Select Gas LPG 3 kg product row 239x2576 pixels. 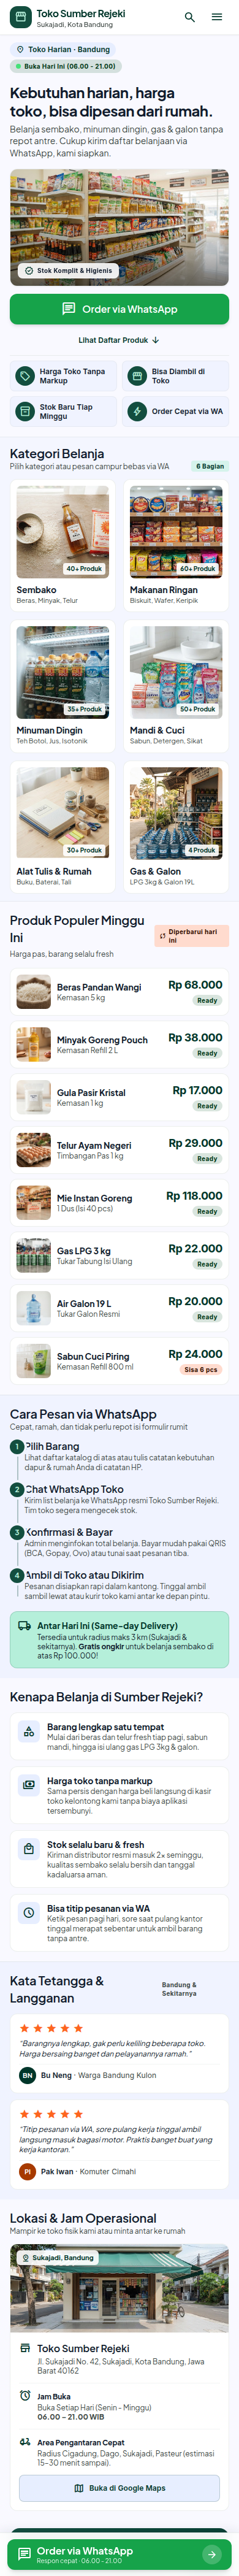click(x=119, y=1255)
